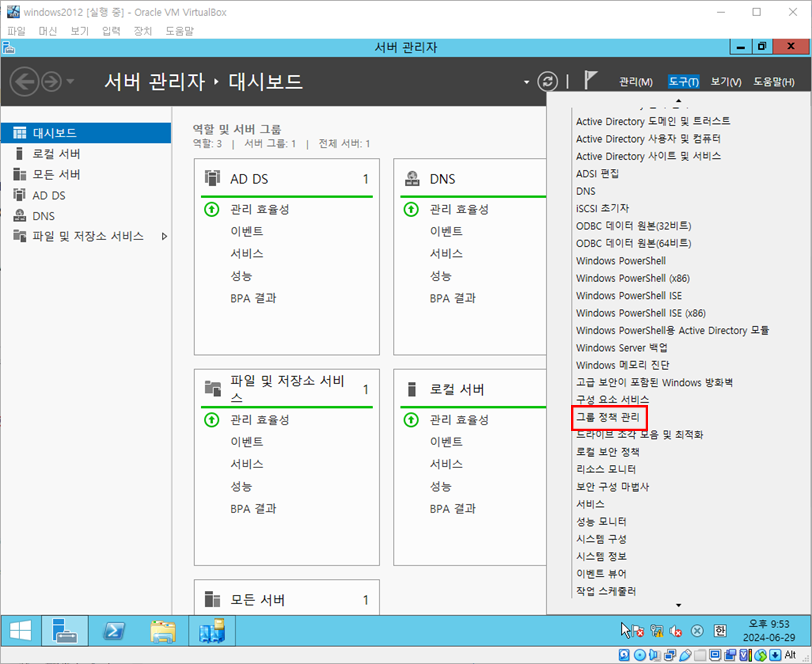
Task: Open ADSI 편집 from tools menu
Action: [x=598, y=174]
